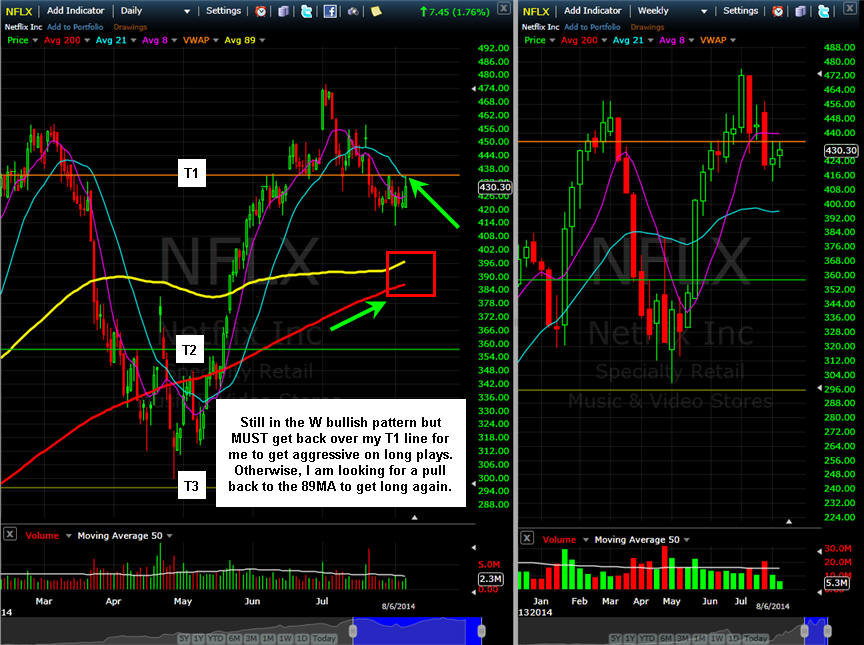Image resolution: width=864 pixels, height=645 pixels.
Task: Expand Price options in Weekly chart
Action: tap(552, 40)
